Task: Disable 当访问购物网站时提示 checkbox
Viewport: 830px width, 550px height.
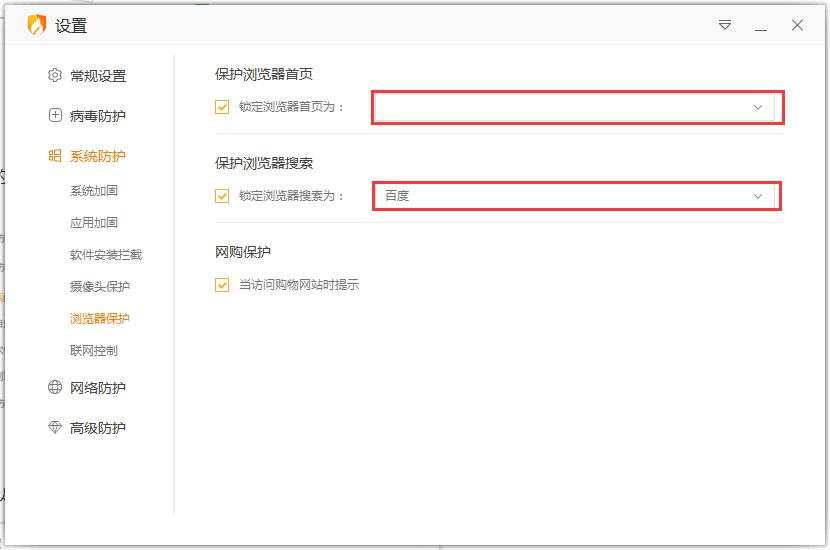Action: [222, 285]
